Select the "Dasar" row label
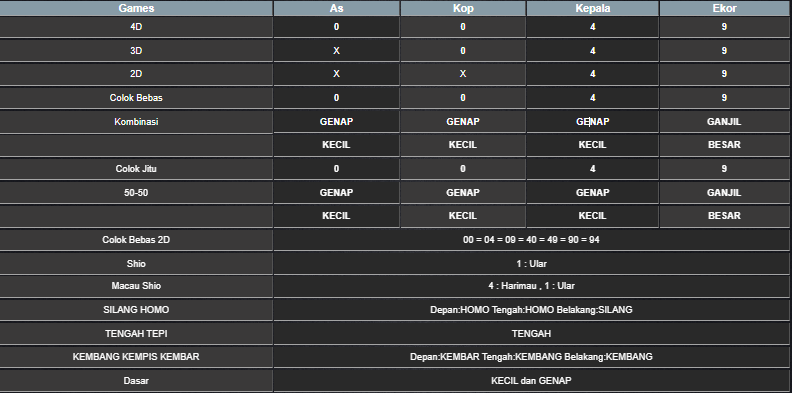 136,380
